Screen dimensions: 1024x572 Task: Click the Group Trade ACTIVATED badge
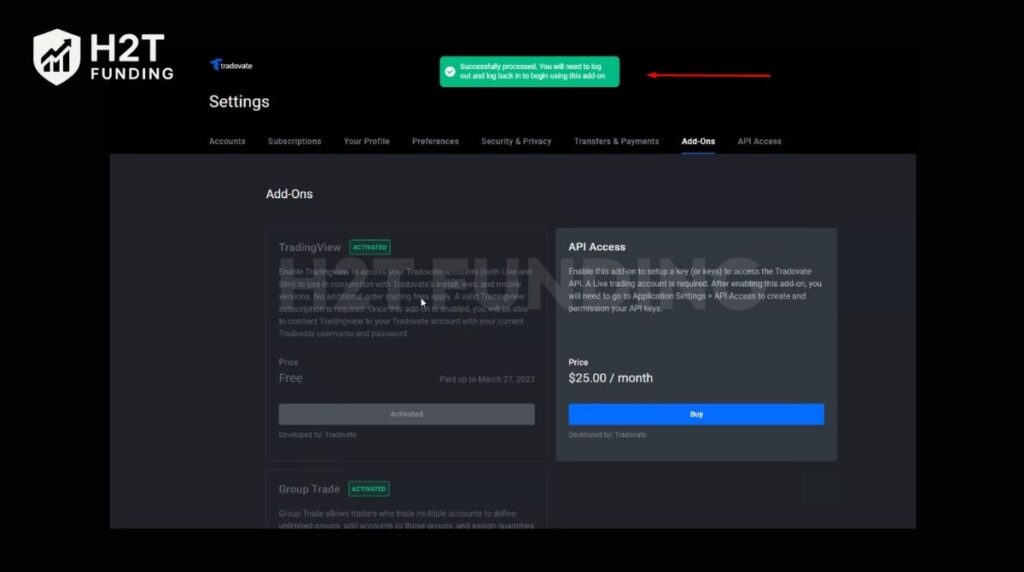click(x=368, y=488)
